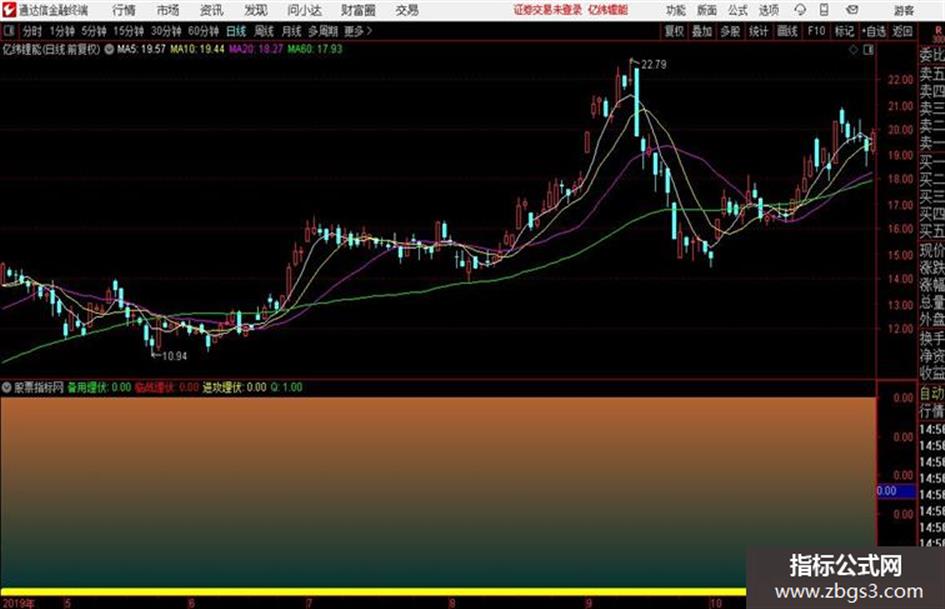The width and height of the screenshot is (945, 609).
Task: Expand the 更多 period options
Action: [358, 31]
